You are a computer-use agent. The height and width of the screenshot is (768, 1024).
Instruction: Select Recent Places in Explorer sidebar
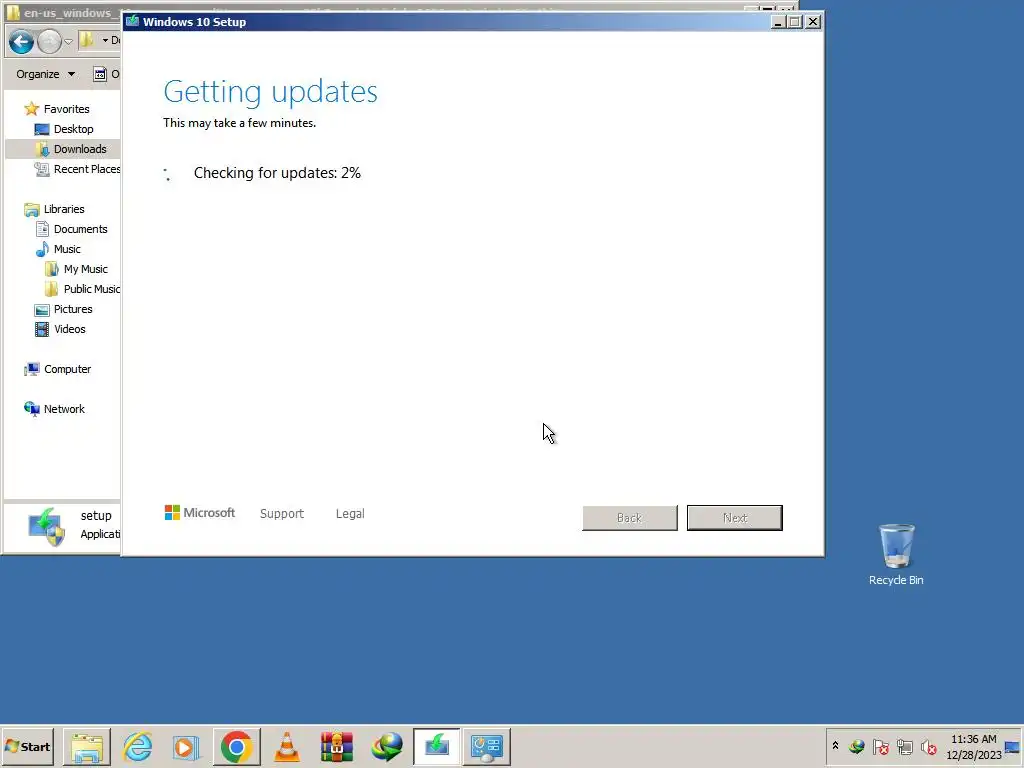point(77,169)
